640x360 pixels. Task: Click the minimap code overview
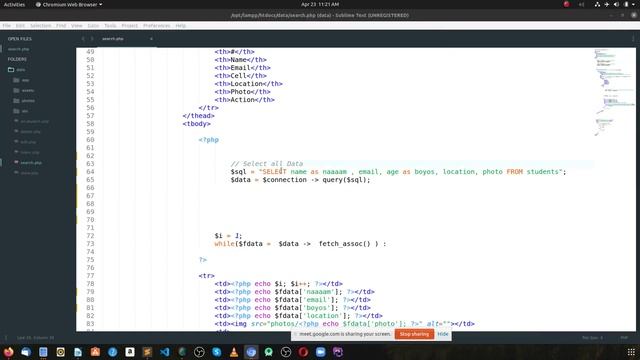coord(614,92)
